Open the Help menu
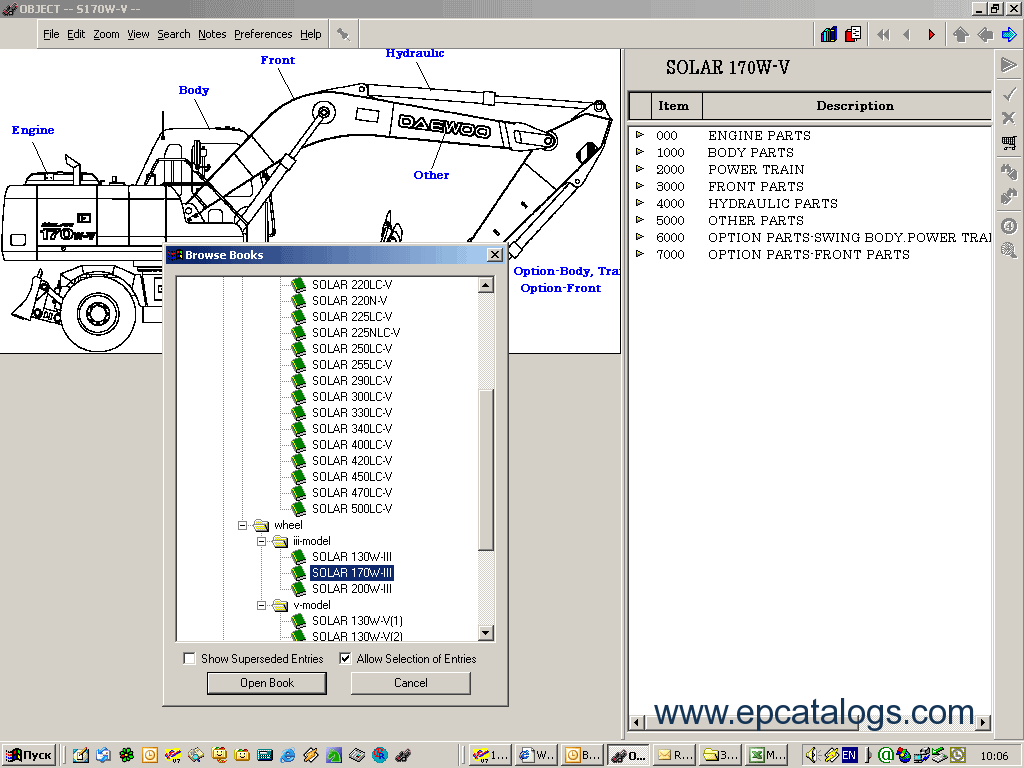Image resolution: width=1024 pixels, height=768 pixels. (310, 34)
